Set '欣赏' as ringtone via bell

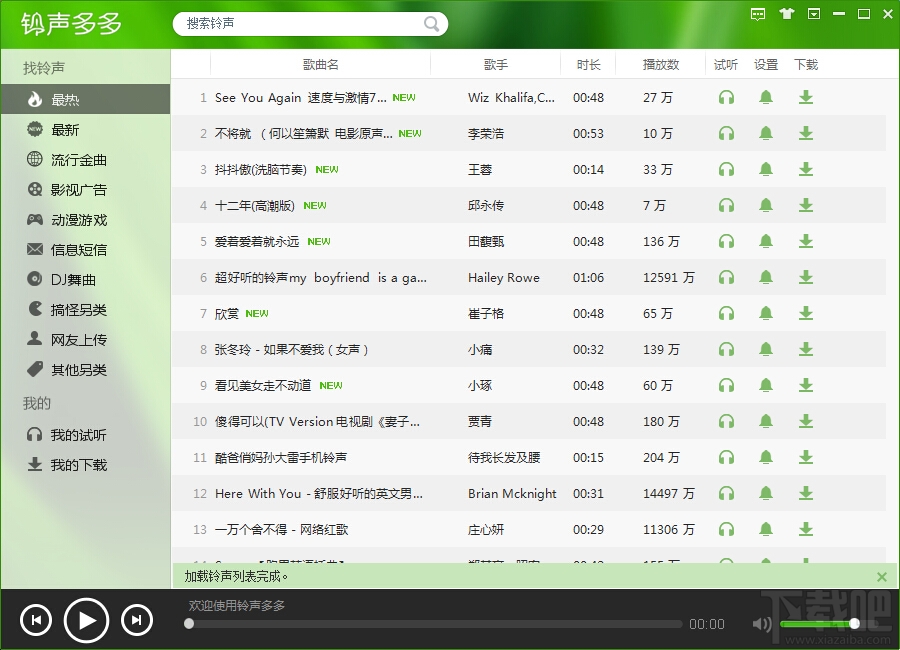[x=766, y=314]
